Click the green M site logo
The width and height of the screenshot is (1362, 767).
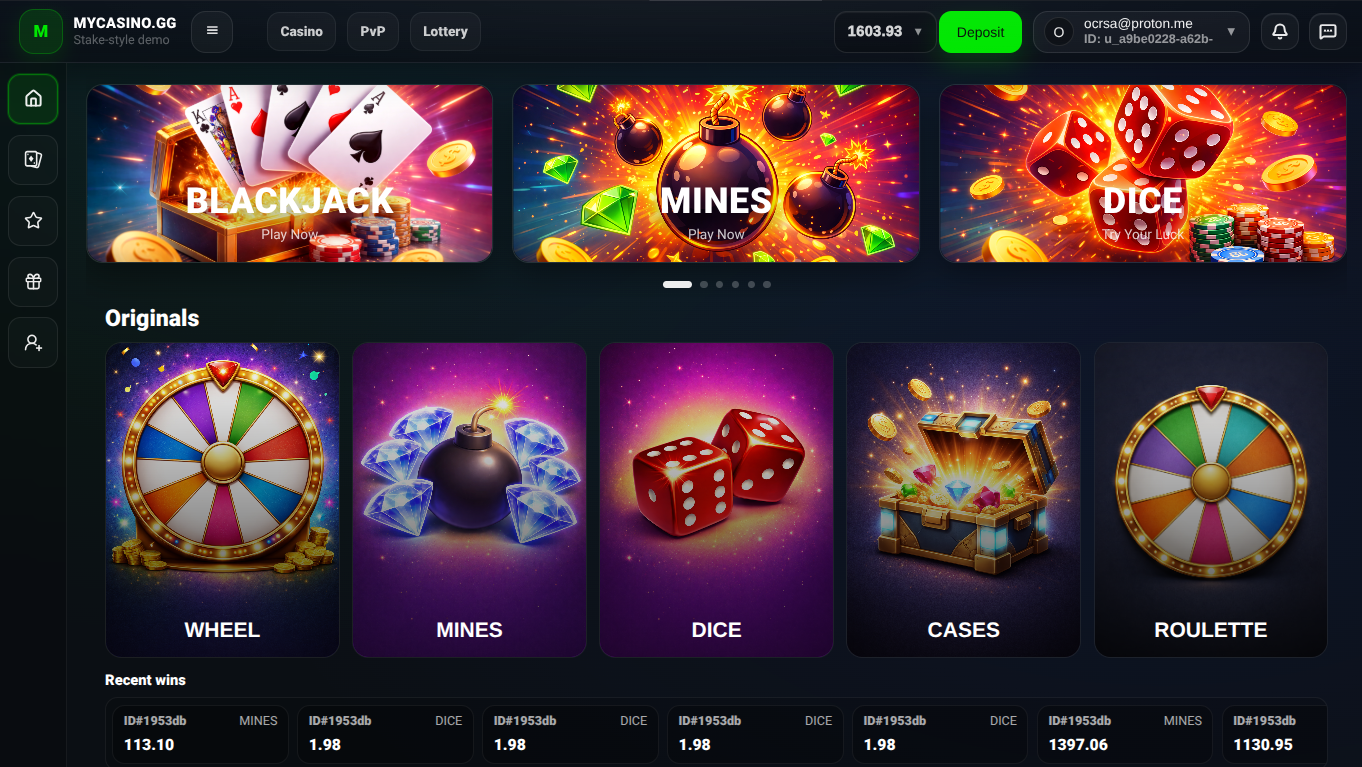click(41, 32)
